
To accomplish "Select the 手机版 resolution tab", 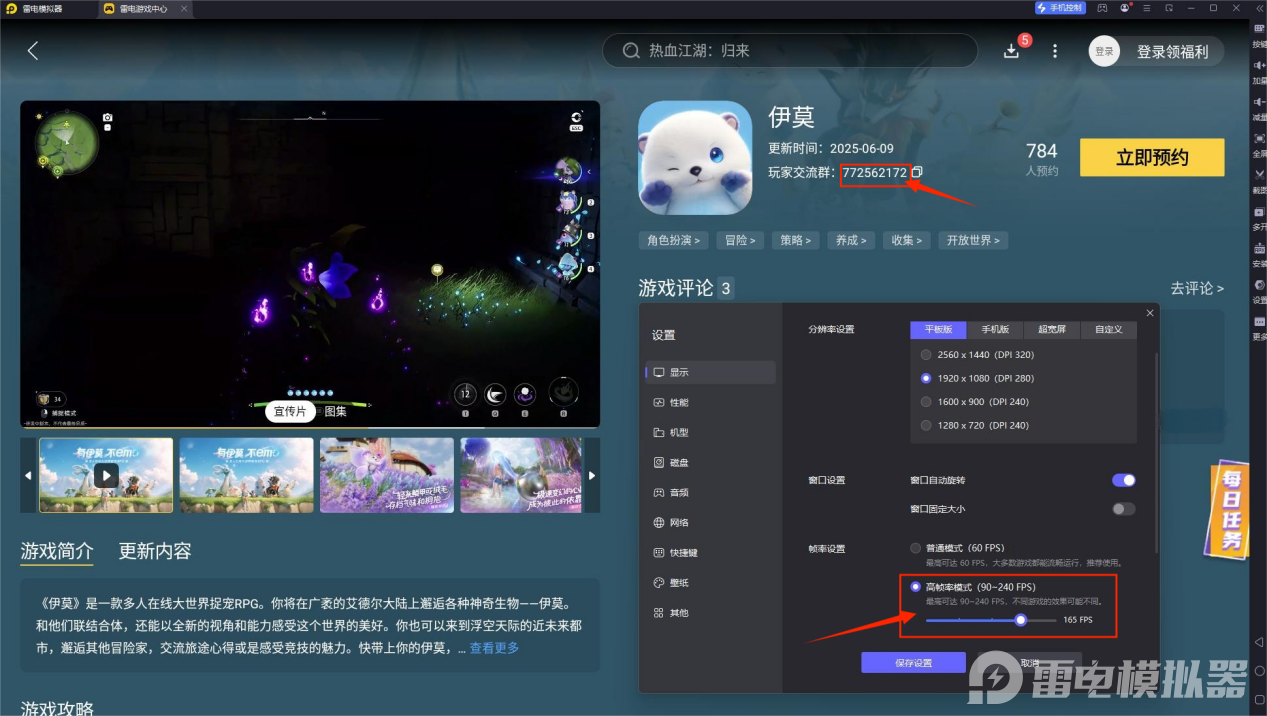I will click(995, 330).
